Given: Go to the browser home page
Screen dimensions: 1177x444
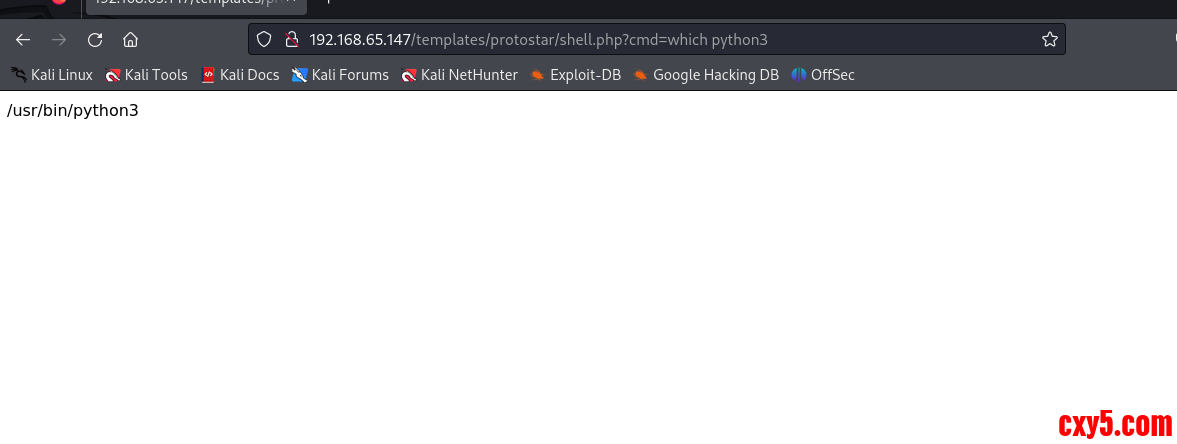Looking at the screenshot, I should tap(130, 40).
